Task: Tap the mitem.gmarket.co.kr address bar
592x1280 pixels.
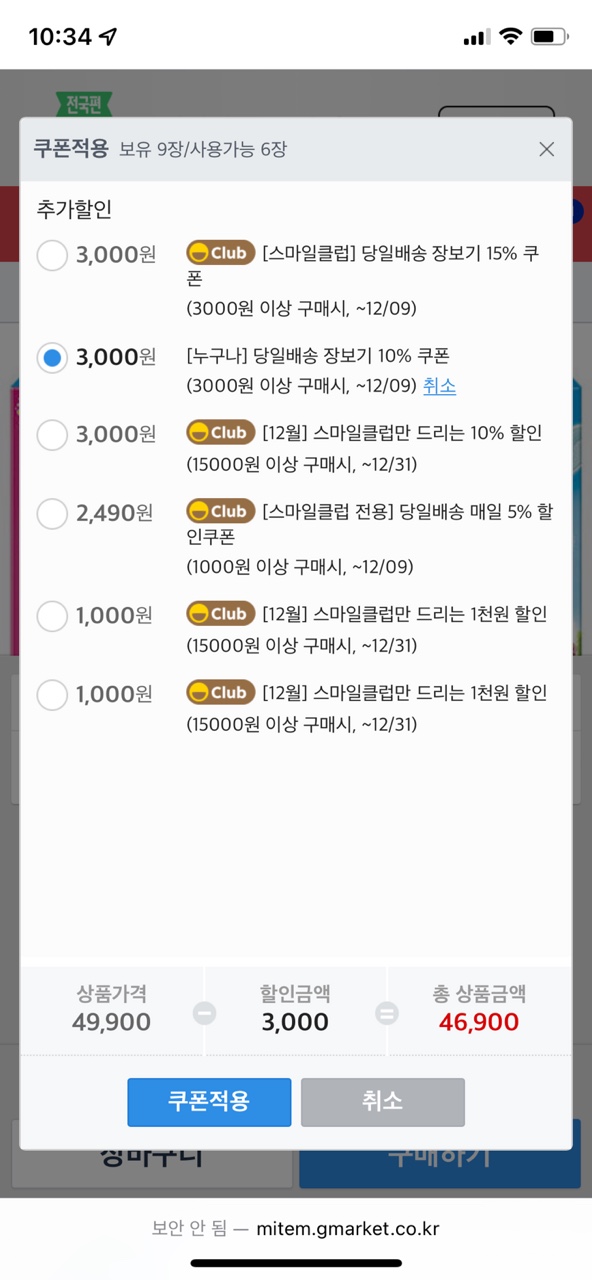Action: (296, 1229)
